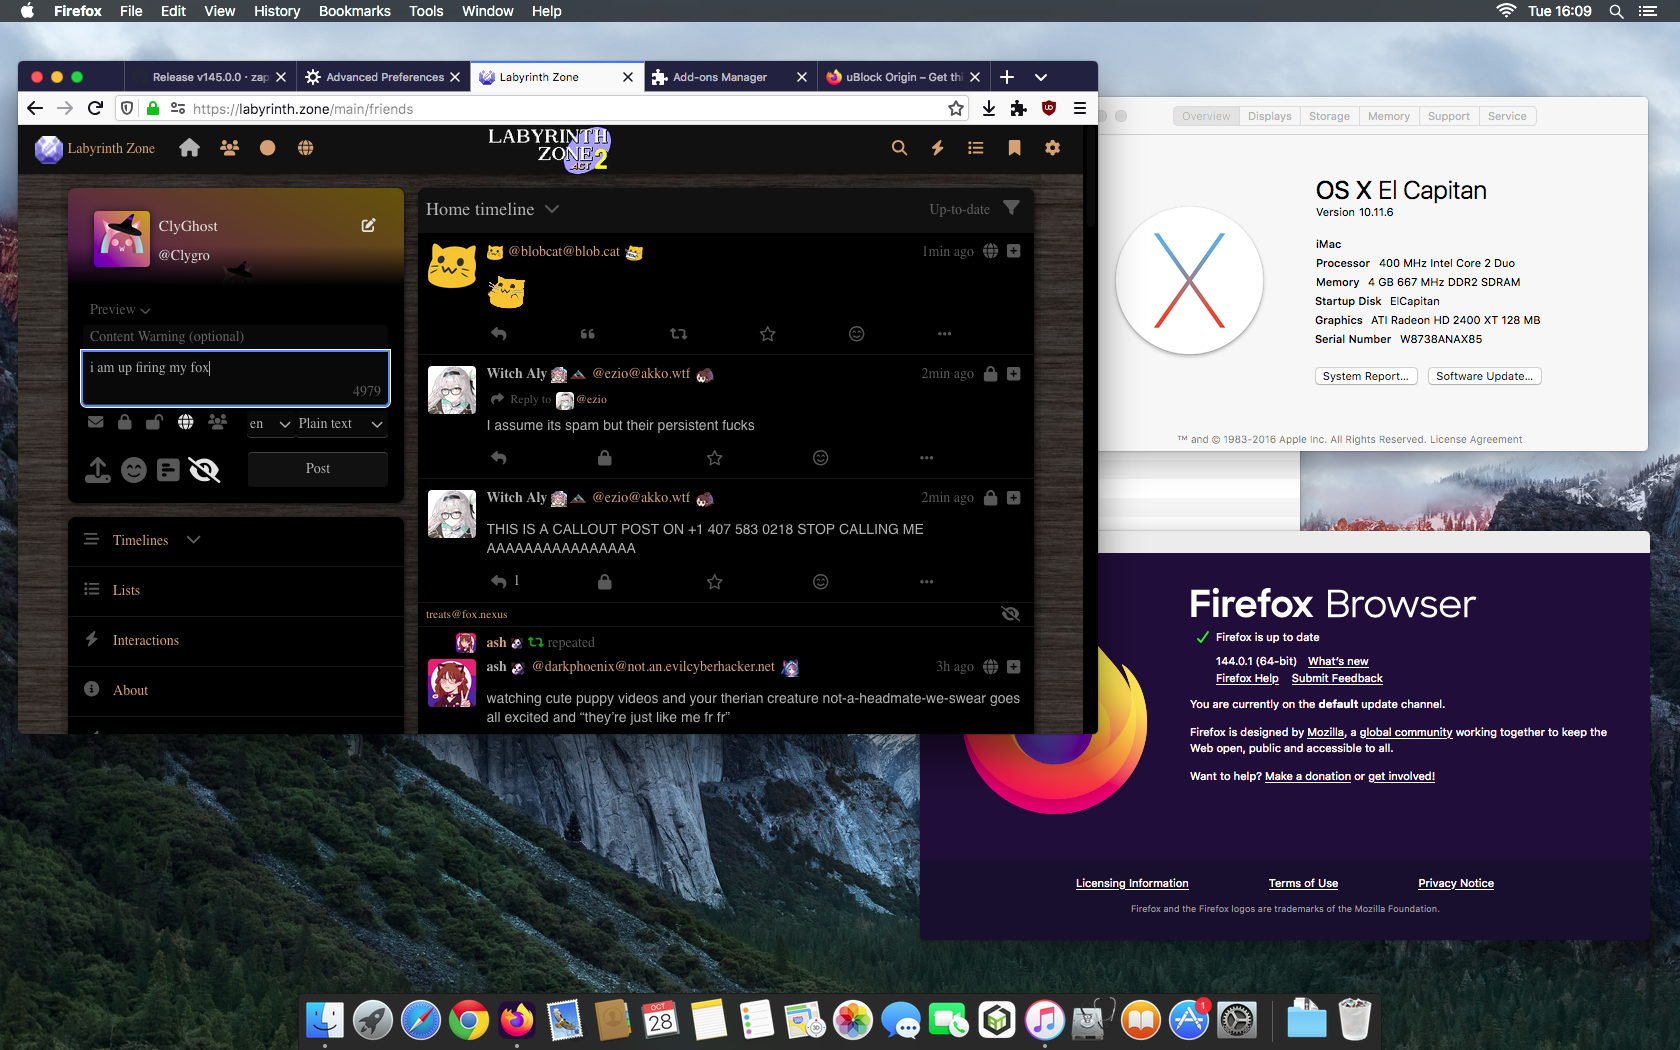Favorite the blobcat post with star icon

[767, 334]
